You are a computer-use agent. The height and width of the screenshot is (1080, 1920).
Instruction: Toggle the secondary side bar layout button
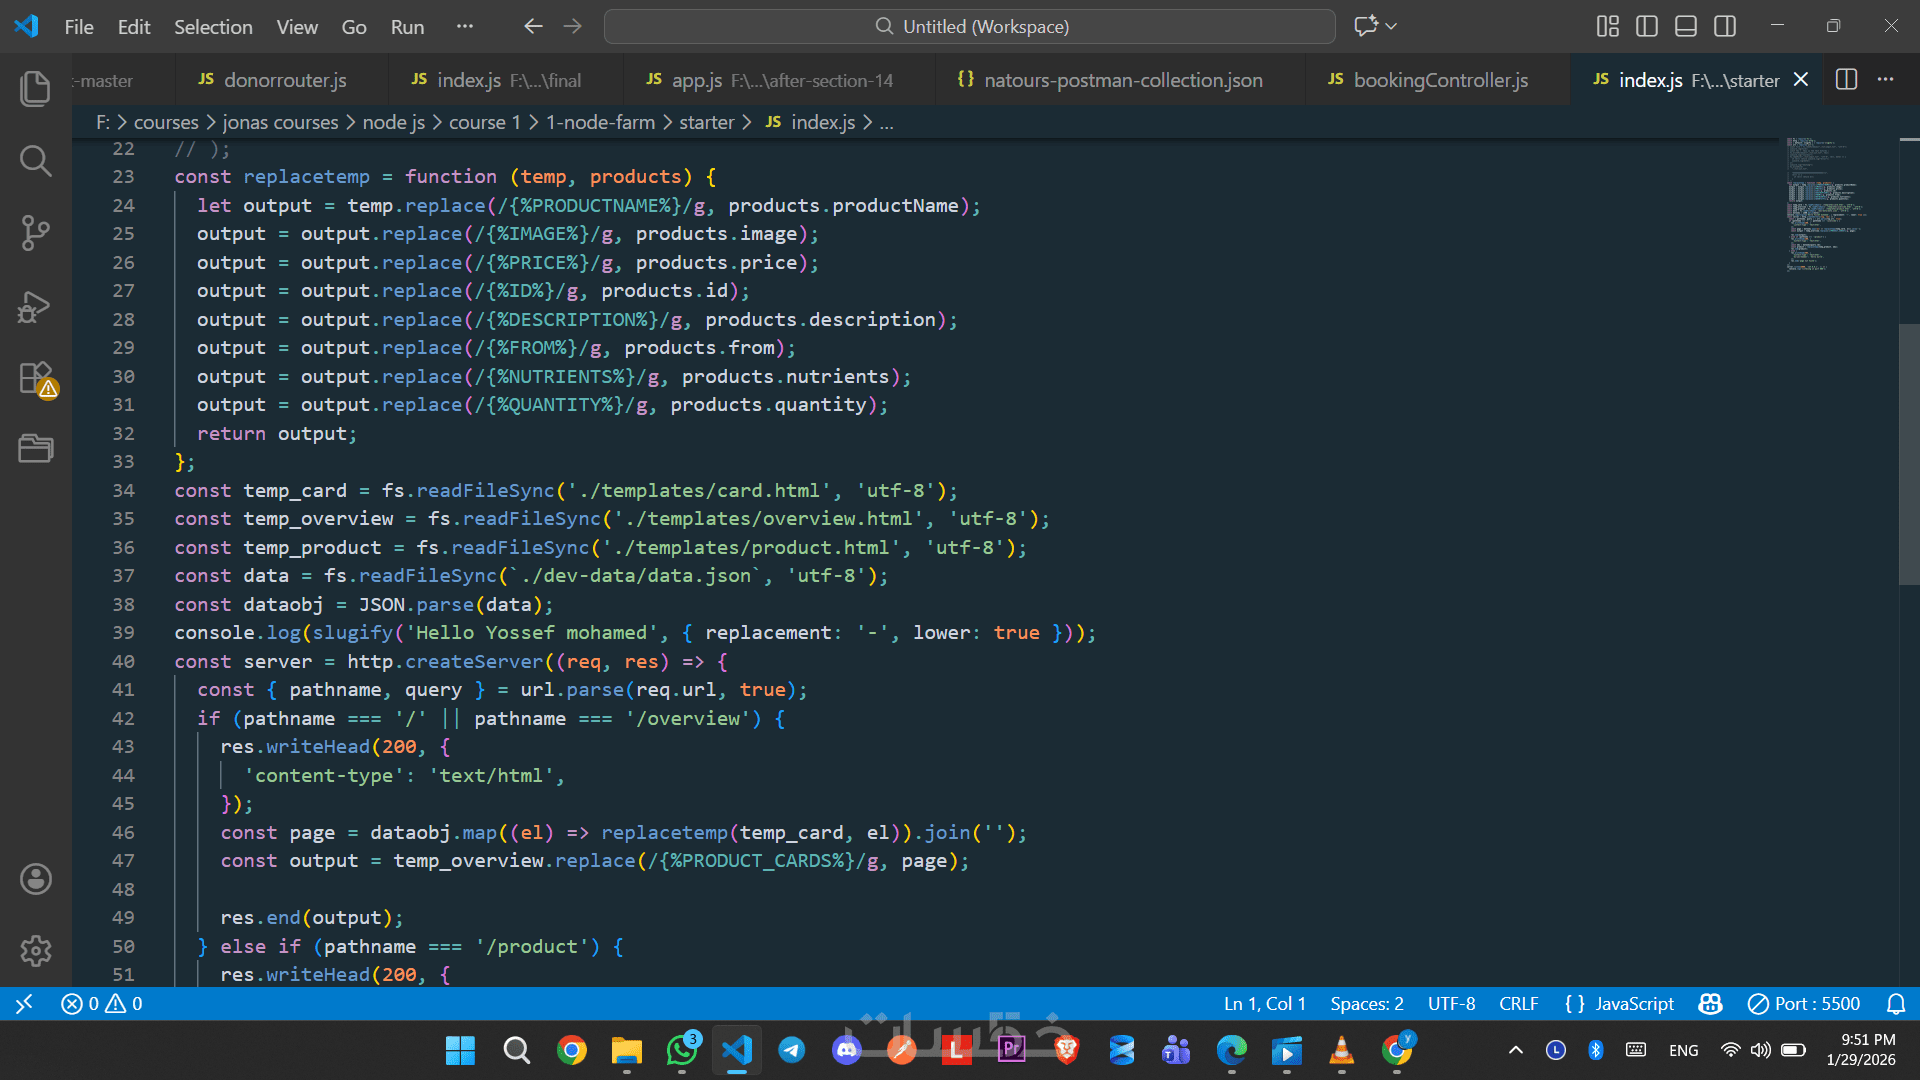pyautogui.click(x=1725, y=26)
